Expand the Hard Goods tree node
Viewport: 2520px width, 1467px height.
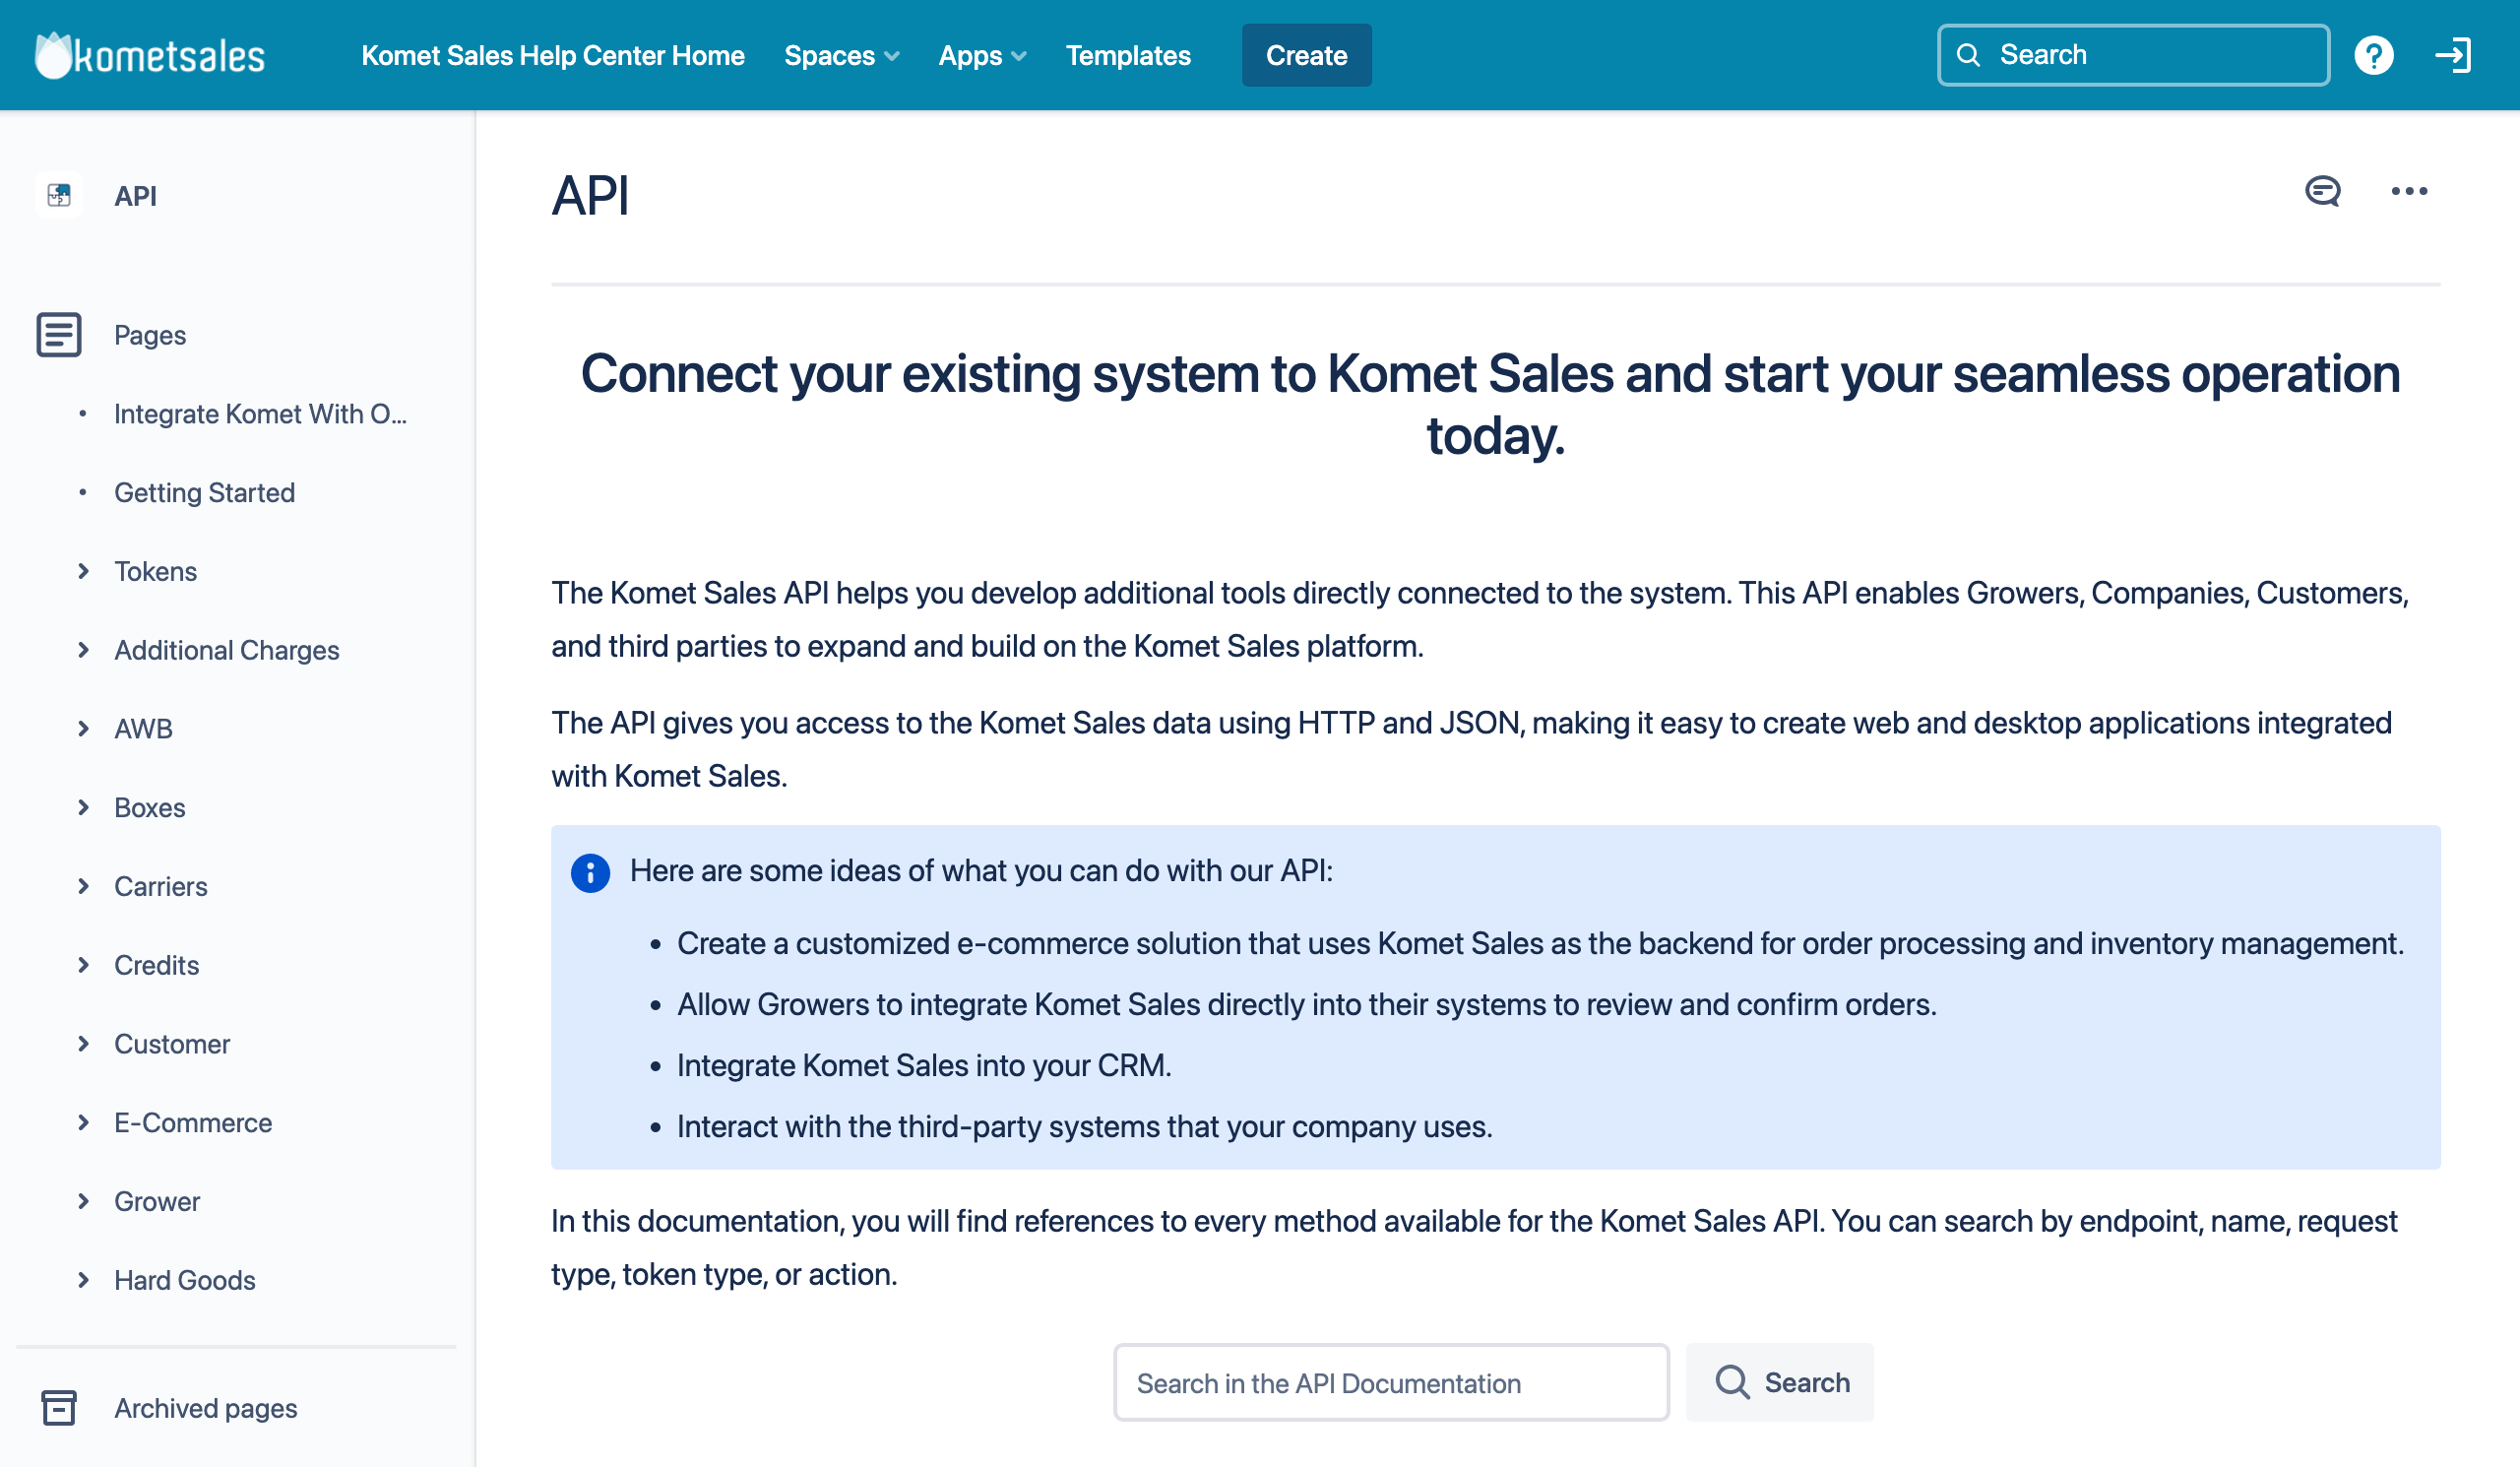(84, 1280)
